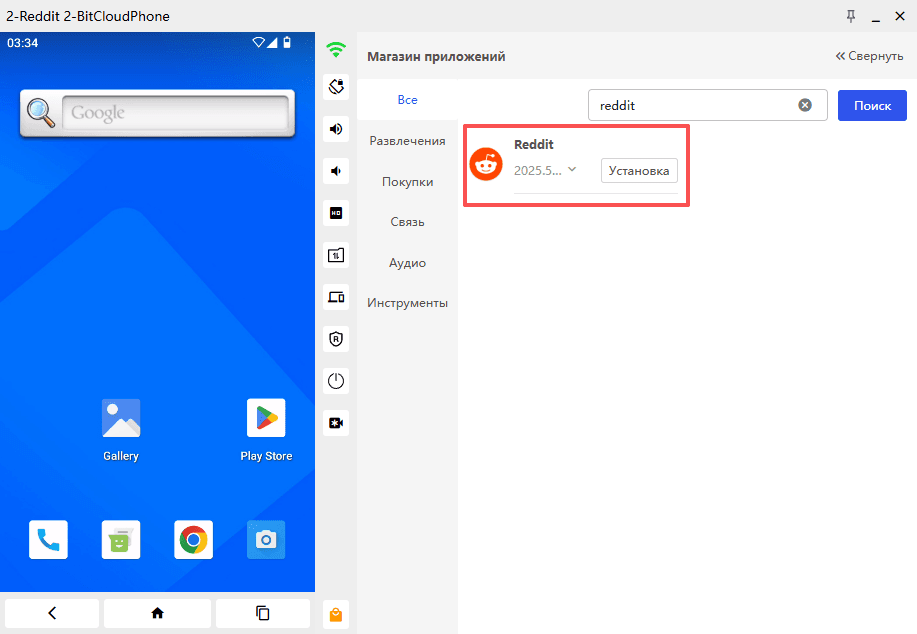Image resolution: width=917 pixels, height=634 pixels.
Task: Open the Все category tab
Action: pos(406,100)
